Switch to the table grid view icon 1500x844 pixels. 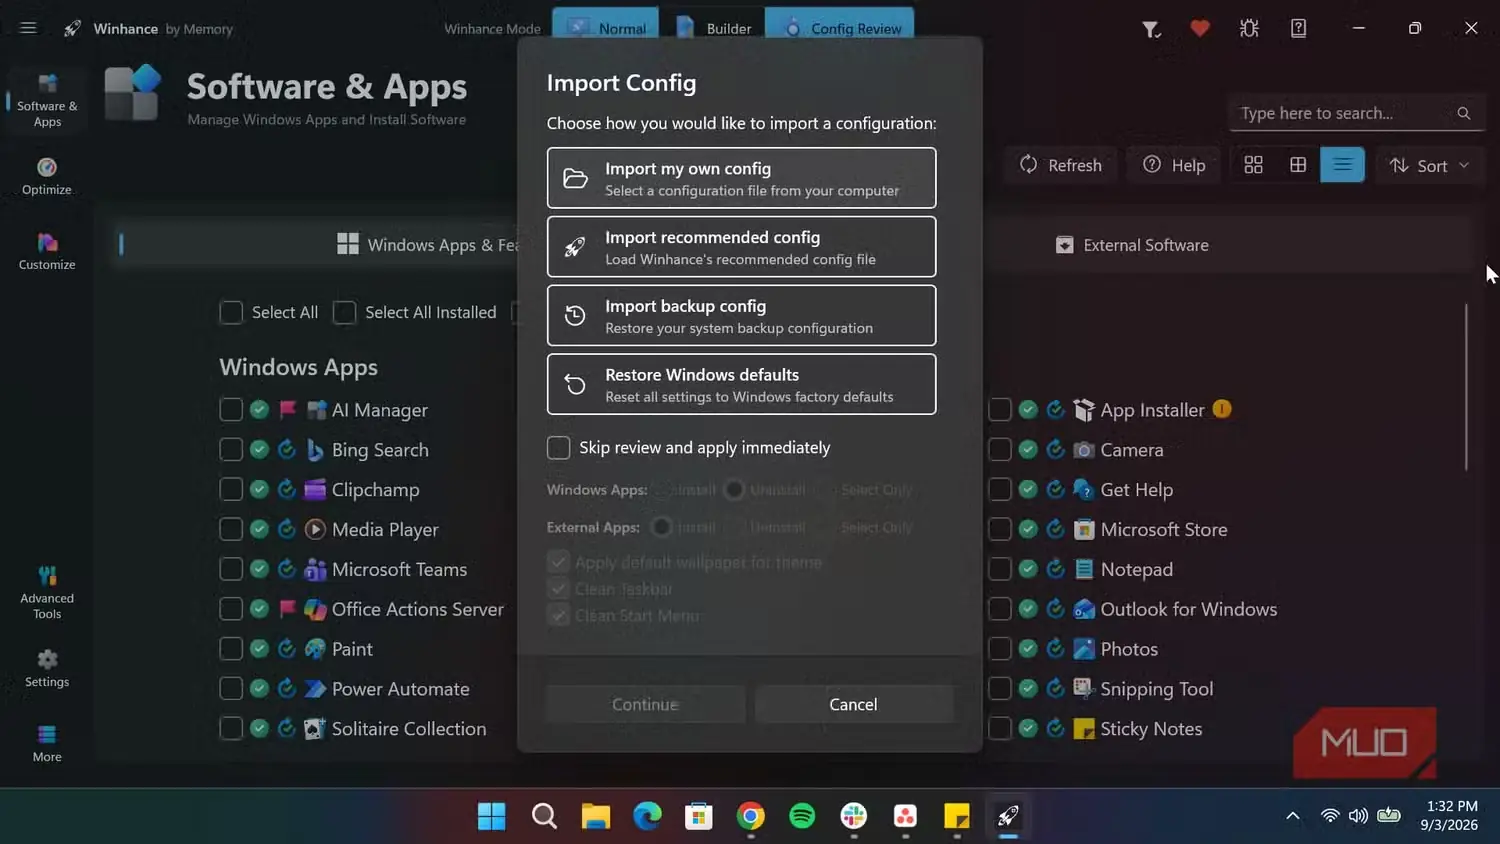coord(1298,165)
